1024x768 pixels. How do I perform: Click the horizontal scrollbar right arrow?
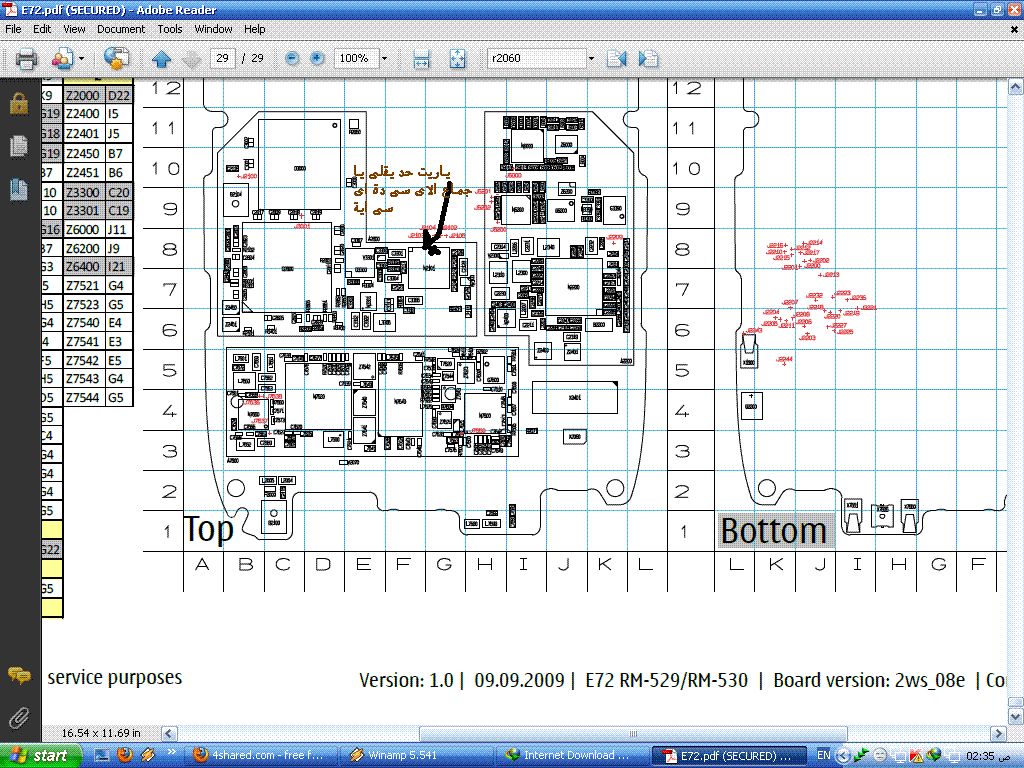998,733
